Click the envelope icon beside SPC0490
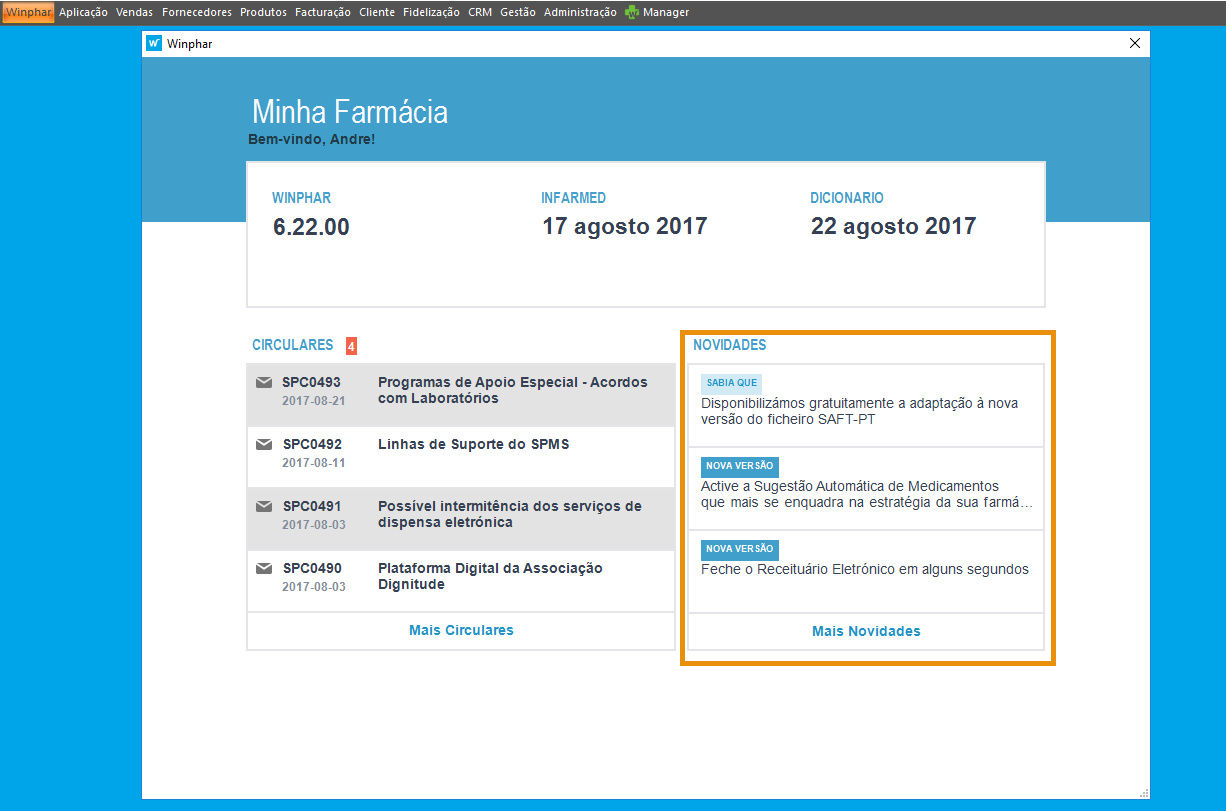1226x811 pixels. pyautogui.click(x=264, y=568)
